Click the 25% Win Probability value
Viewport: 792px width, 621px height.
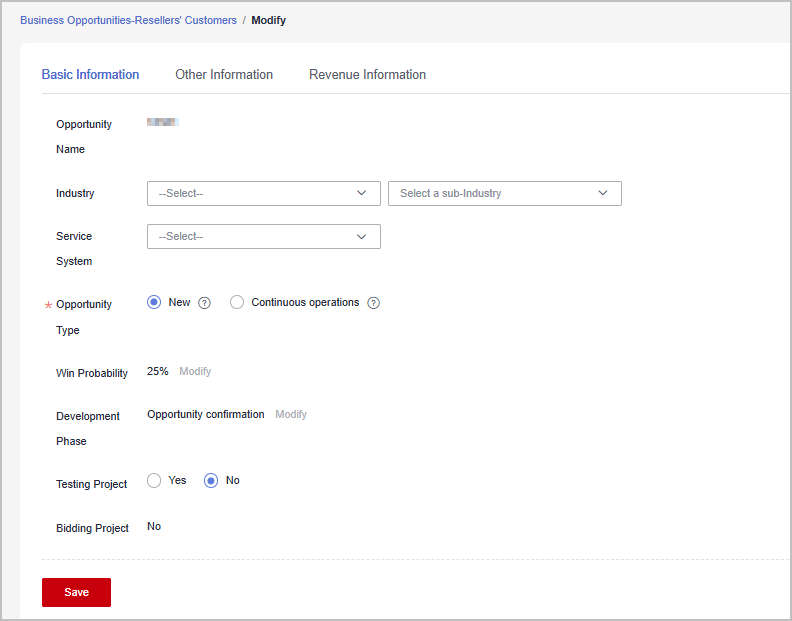click(x=157, y=371)
